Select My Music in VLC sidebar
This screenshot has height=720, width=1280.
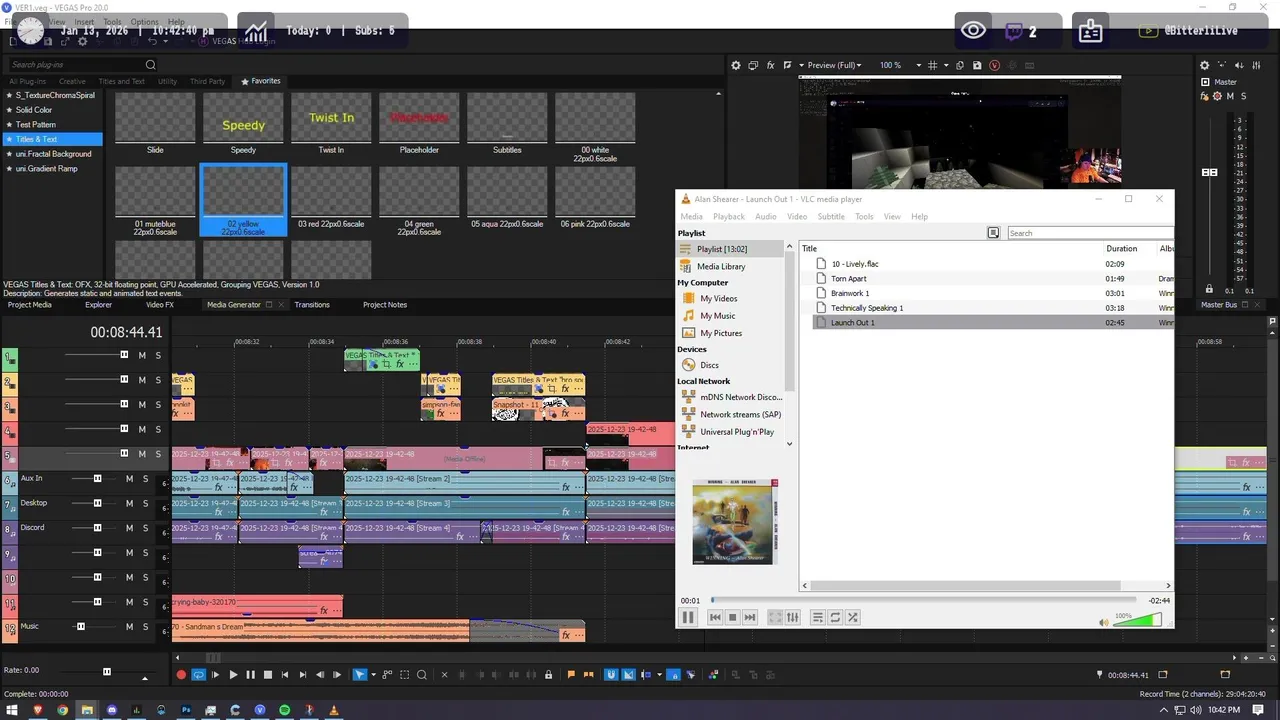click(717, 315)
